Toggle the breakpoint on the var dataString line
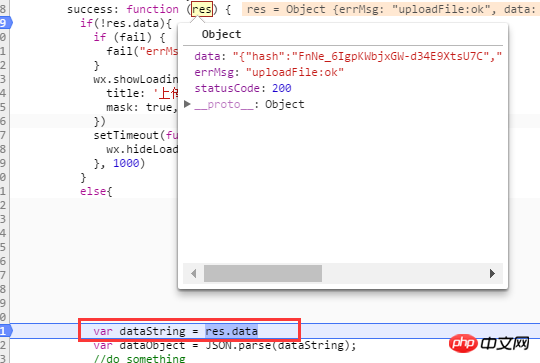The image size is (540, 363). tap(6, 331)
